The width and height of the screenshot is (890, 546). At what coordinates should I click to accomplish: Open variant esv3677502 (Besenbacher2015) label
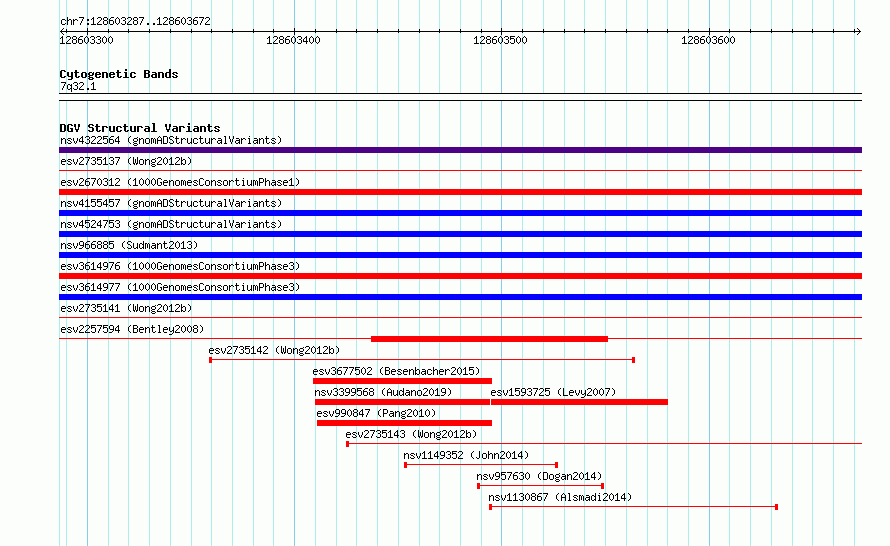(396, 371)
